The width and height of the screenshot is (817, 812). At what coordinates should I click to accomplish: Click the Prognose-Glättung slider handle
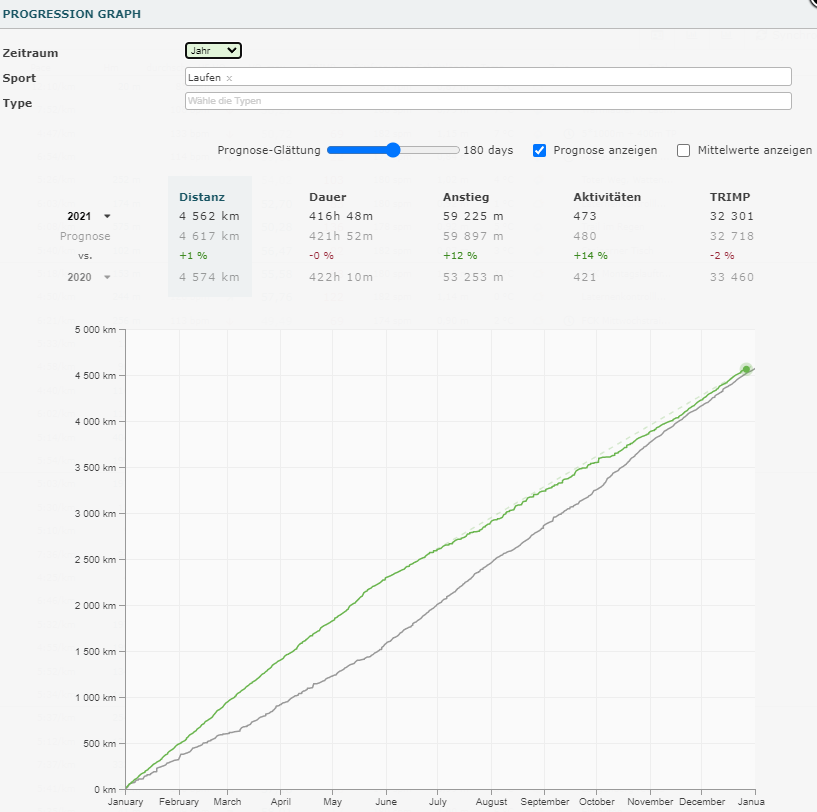point(393,150)
